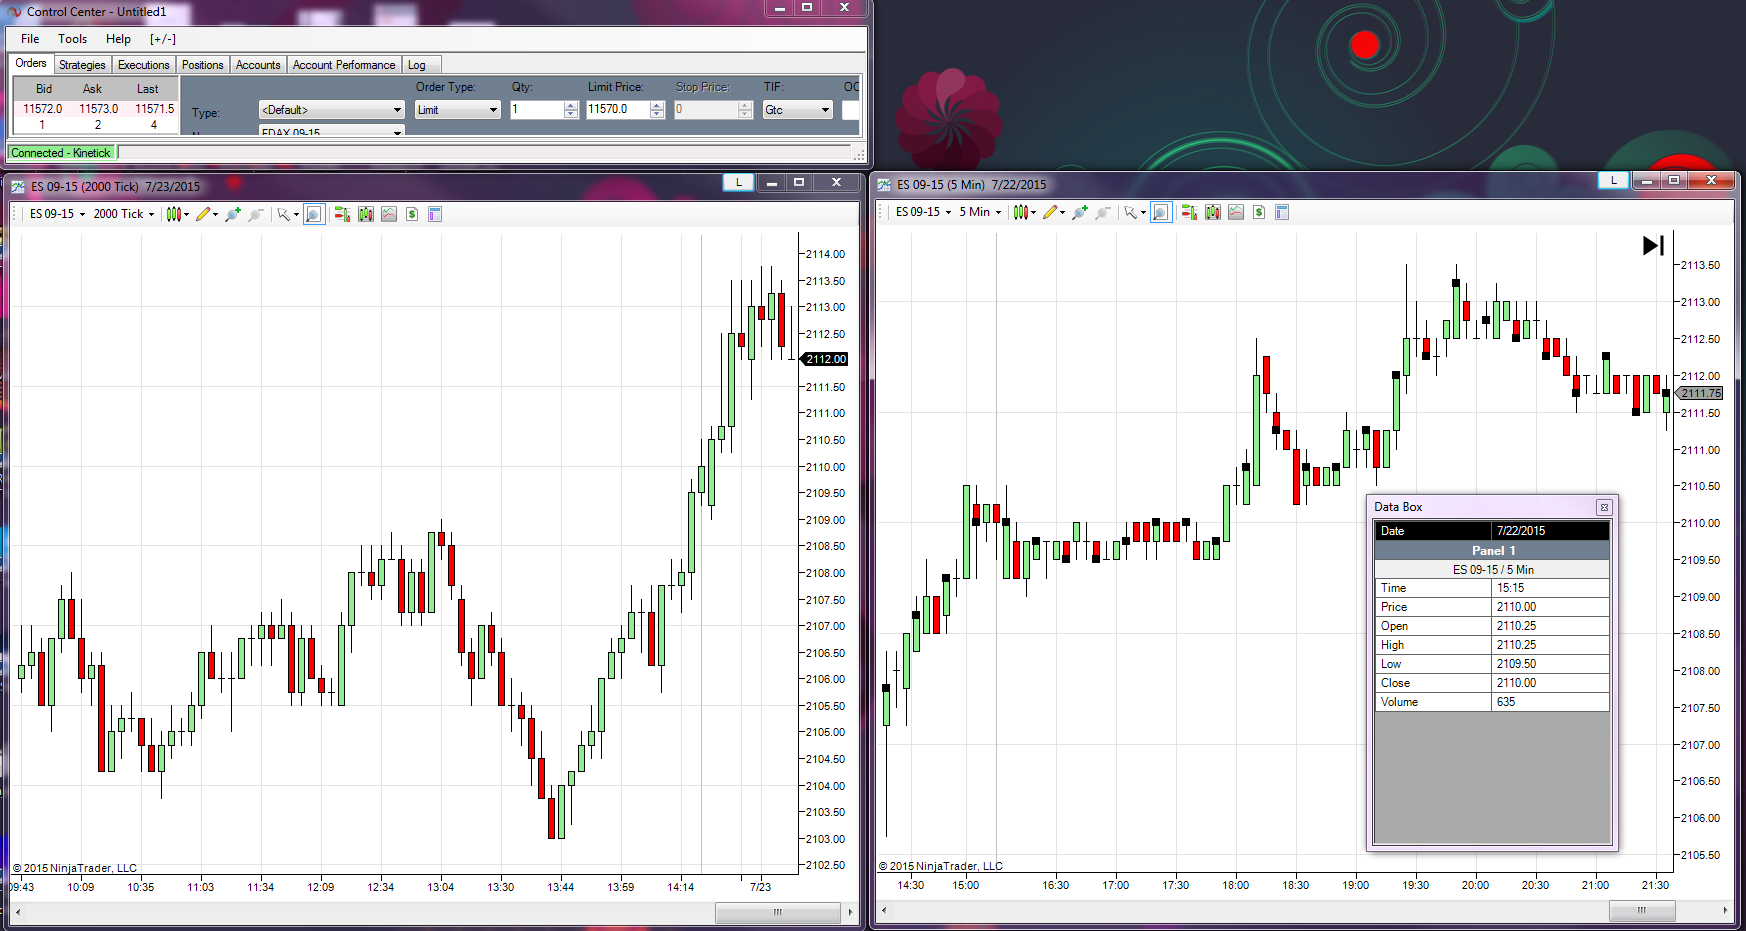Open 2000 Tick interval dropdown
1746x931 pixels.
(x=124, y=214)
